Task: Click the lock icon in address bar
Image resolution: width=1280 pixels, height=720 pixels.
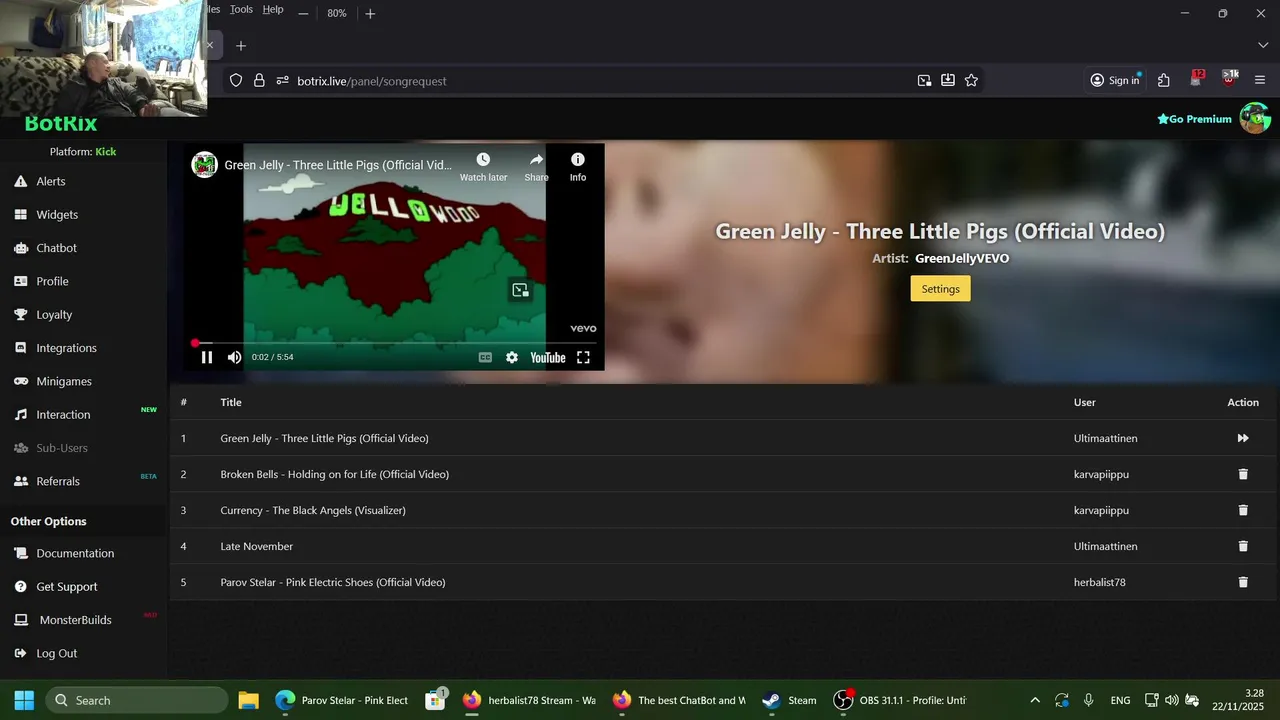Action: [x=259, y=81]
